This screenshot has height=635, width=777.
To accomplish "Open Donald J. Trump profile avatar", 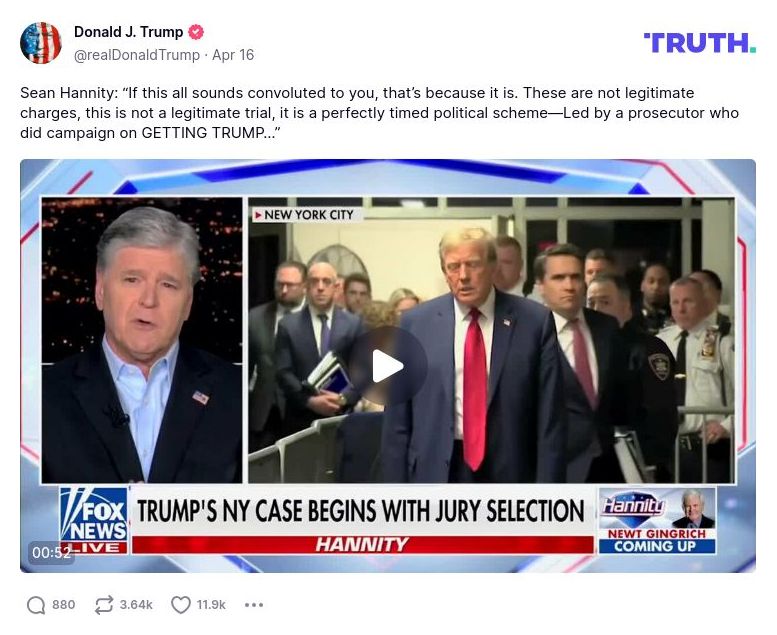I will point(41,43).
